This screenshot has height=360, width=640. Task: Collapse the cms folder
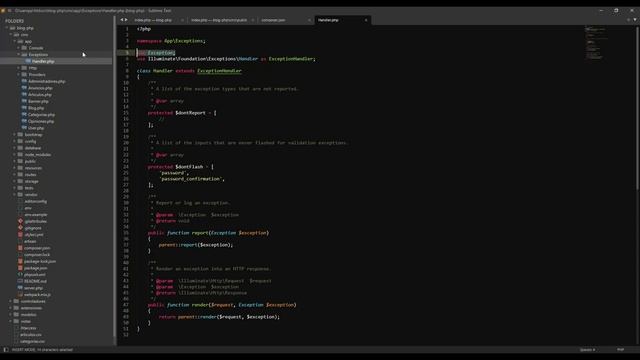coord(11,35)
